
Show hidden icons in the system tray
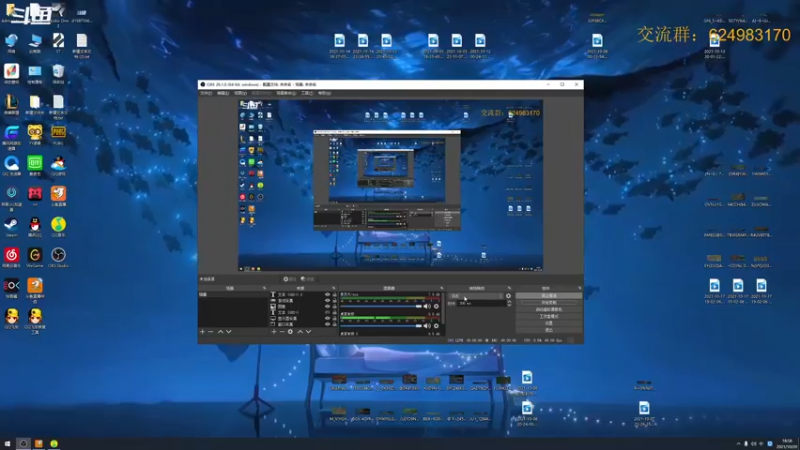click(738, 443)
